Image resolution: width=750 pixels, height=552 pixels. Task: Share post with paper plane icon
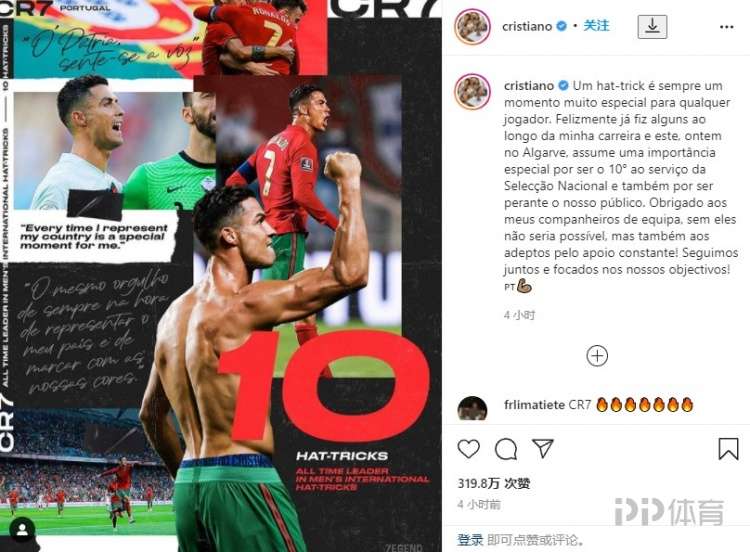pos(543,448)
